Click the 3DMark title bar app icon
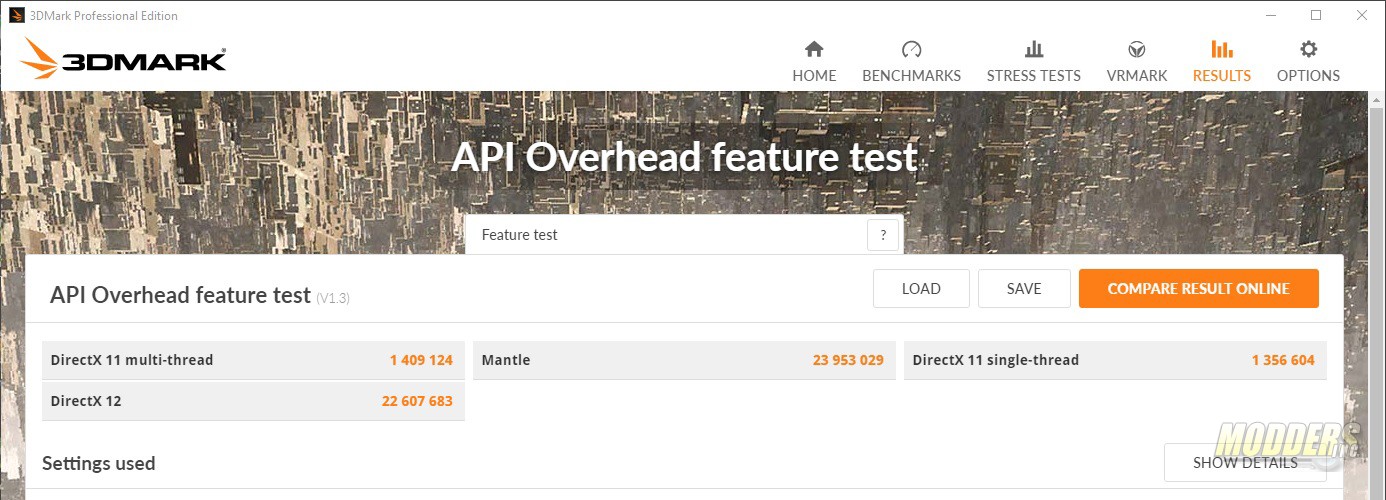Image resolution: width=1386 pixels, height=500 pixels. point(17,15)
